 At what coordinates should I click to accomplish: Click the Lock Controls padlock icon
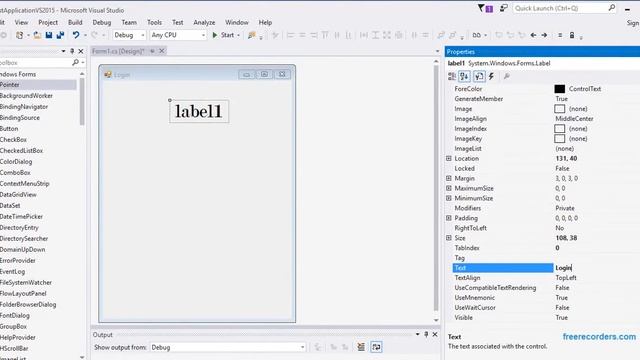(572, 36)
